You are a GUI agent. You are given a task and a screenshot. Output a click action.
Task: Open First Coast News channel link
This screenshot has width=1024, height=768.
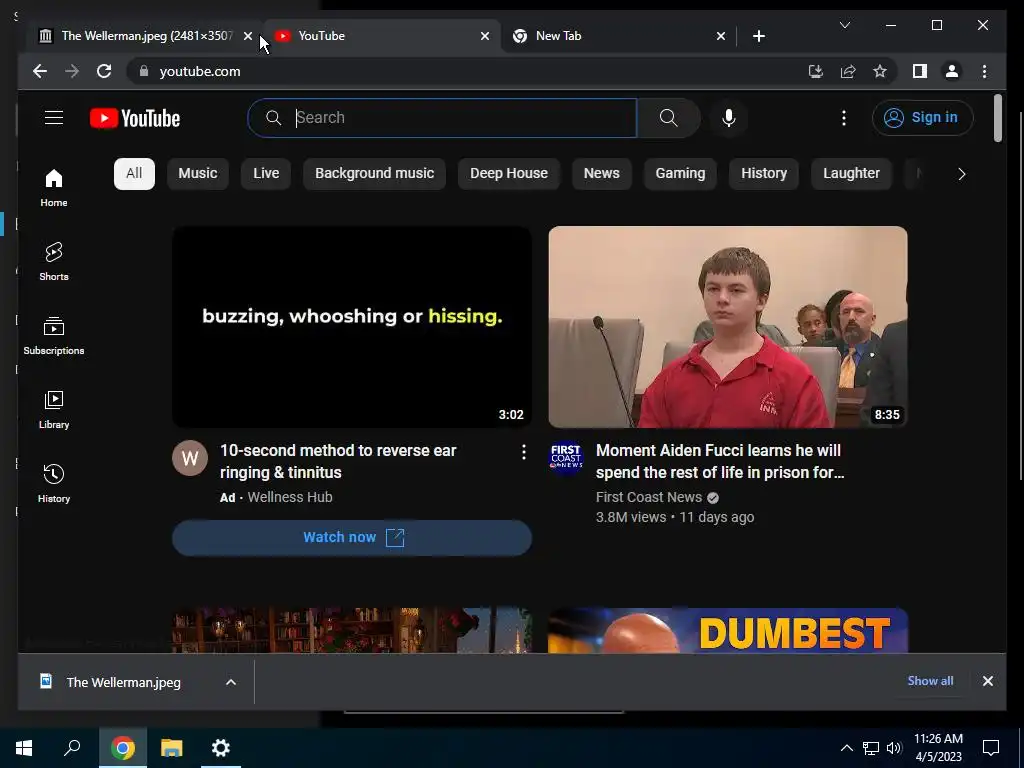point(648,497)
